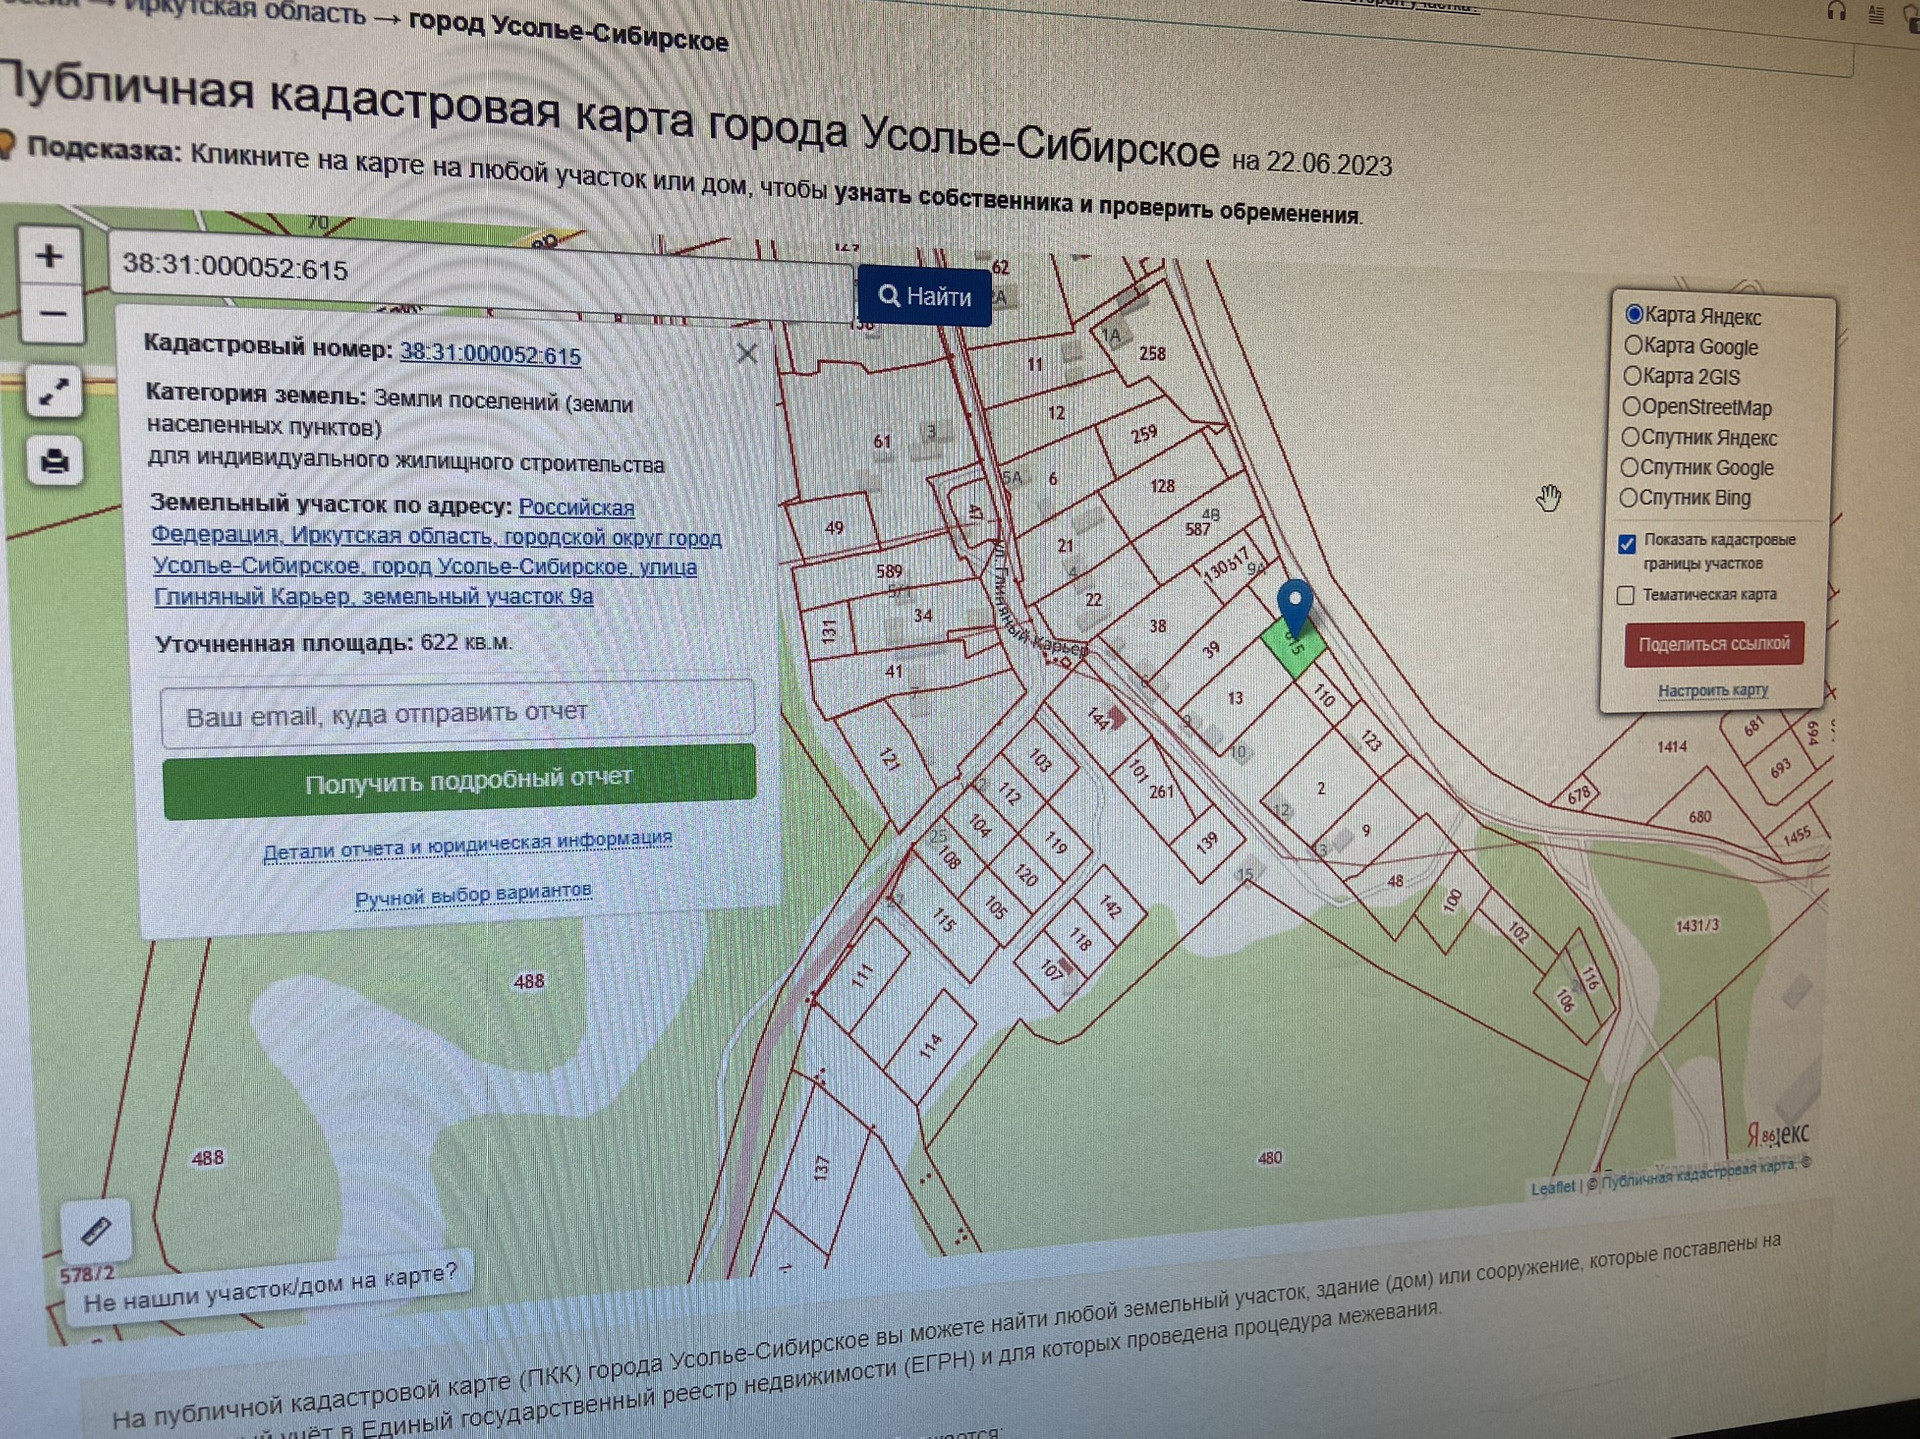
Task: Click the zoom out minus button
Action: pyautogui.click(x=51, y=315)
